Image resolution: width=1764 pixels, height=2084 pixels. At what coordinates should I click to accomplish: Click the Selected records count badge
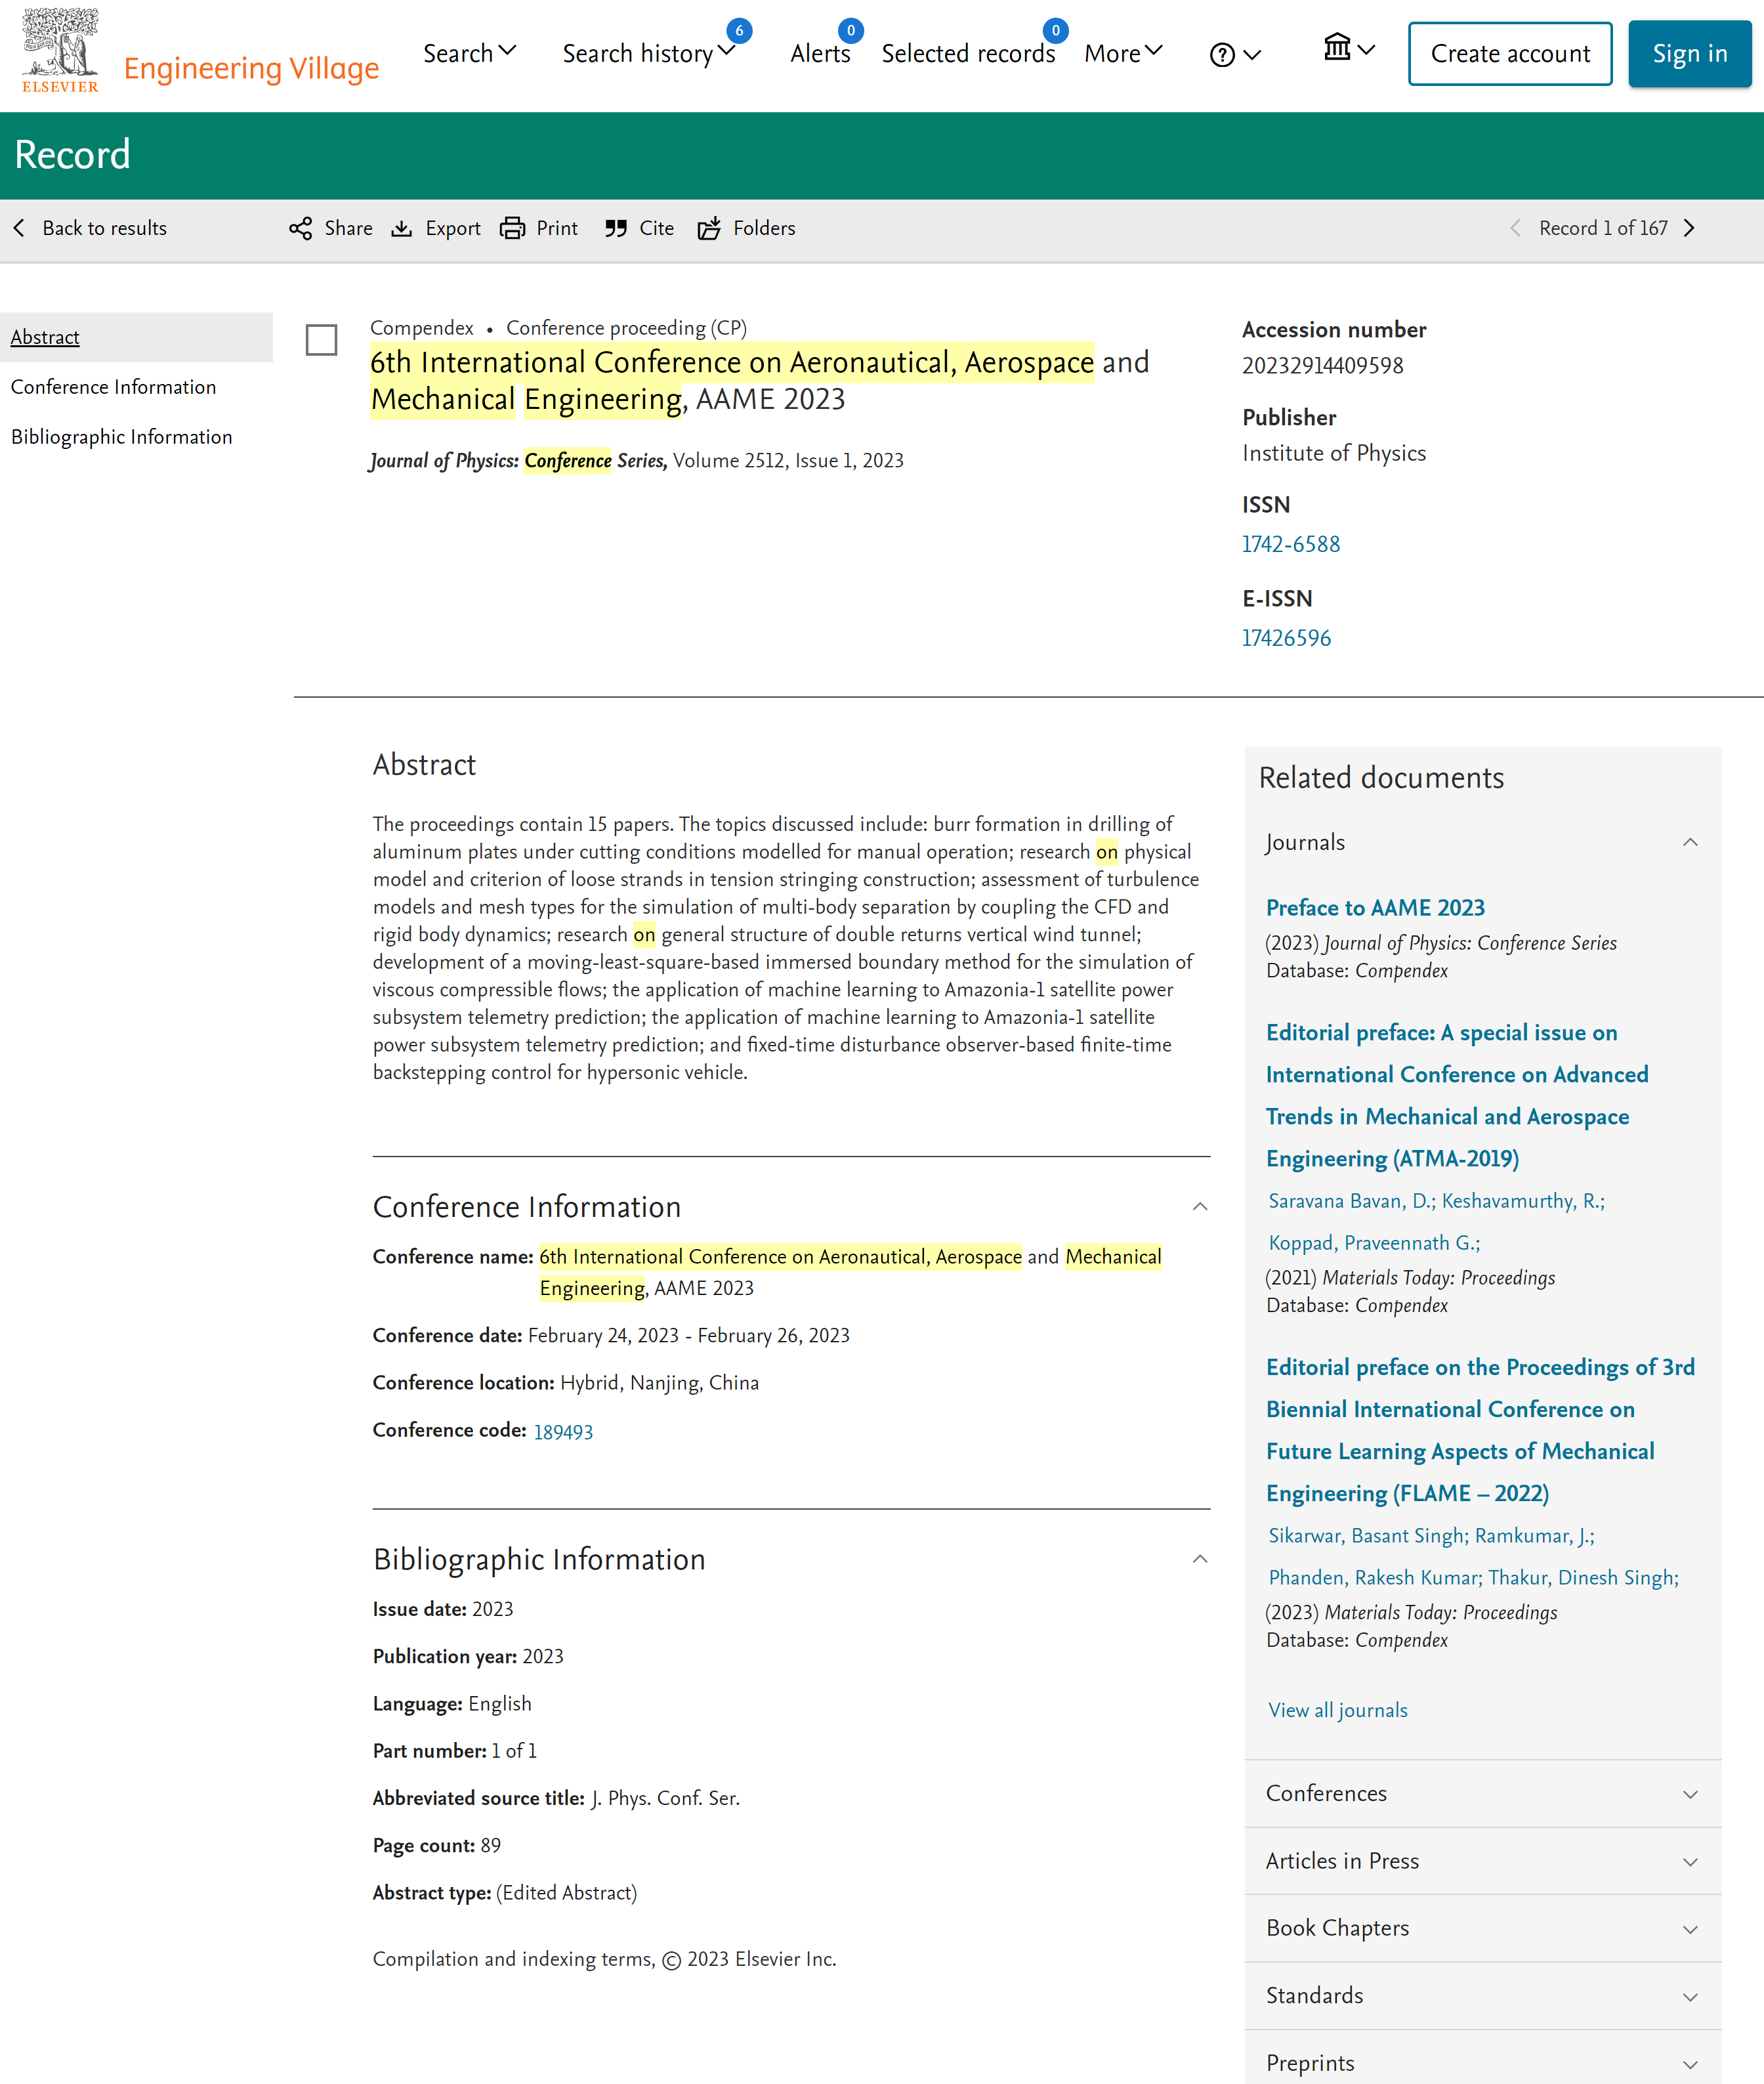[x=1055, y=30]
